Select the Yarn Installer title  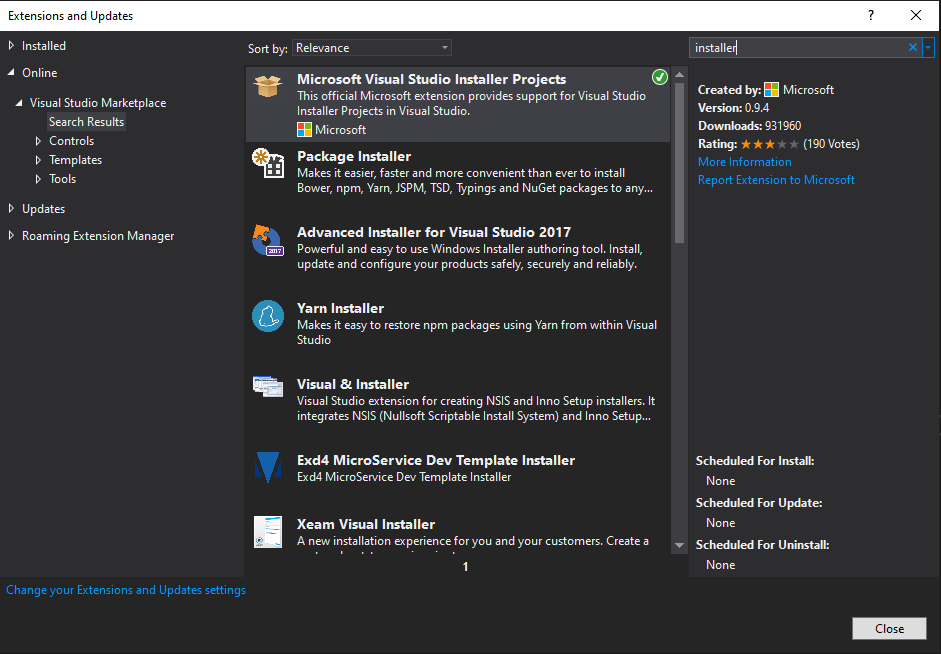[x=340, y=308]
